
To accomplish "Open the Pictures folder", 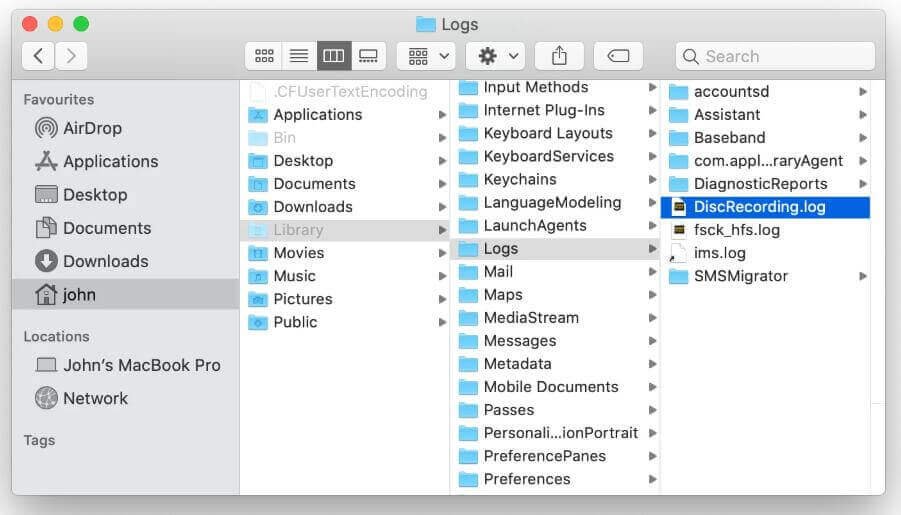I will click(x=345, y=299).
